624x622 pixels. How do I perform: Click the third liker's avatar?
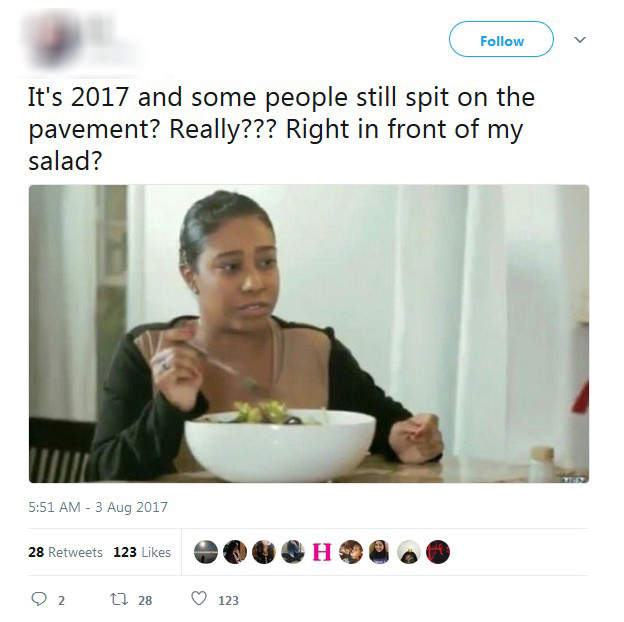[x=264, y=552]
